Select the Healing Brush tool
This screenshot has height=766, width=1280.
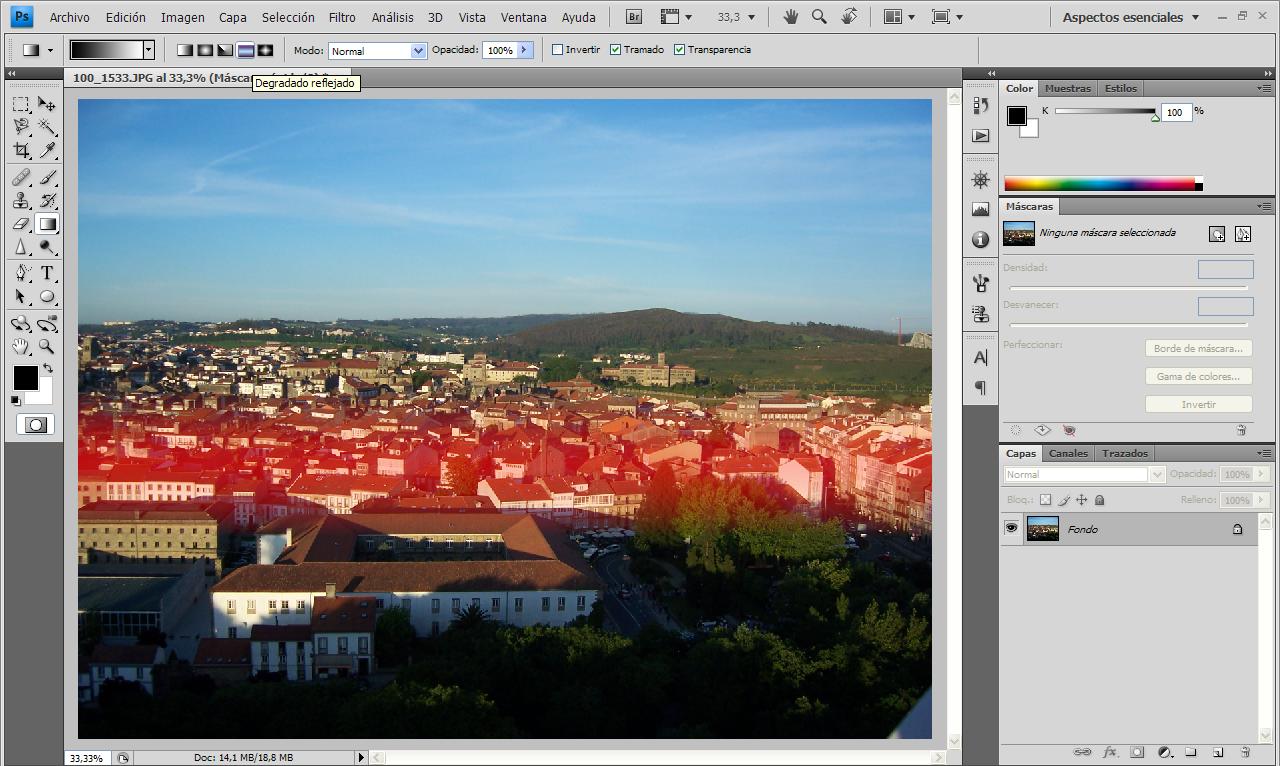(22, 177)
